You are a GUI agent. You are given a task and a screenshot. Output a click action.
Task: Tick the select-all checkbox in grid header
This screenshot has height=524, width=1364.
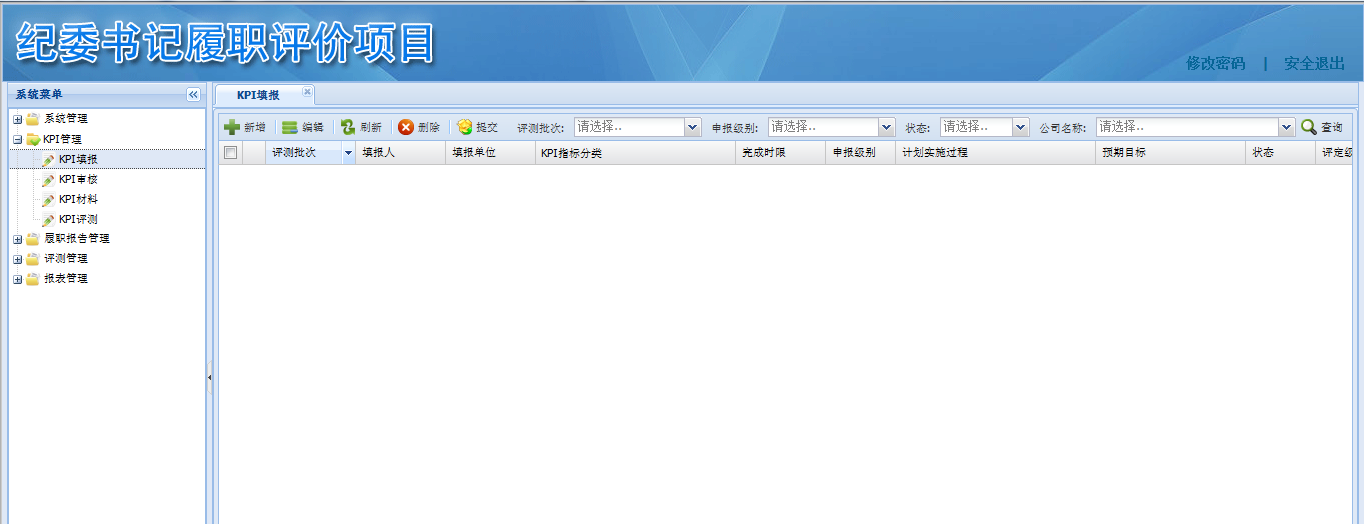tap(231, 153)
